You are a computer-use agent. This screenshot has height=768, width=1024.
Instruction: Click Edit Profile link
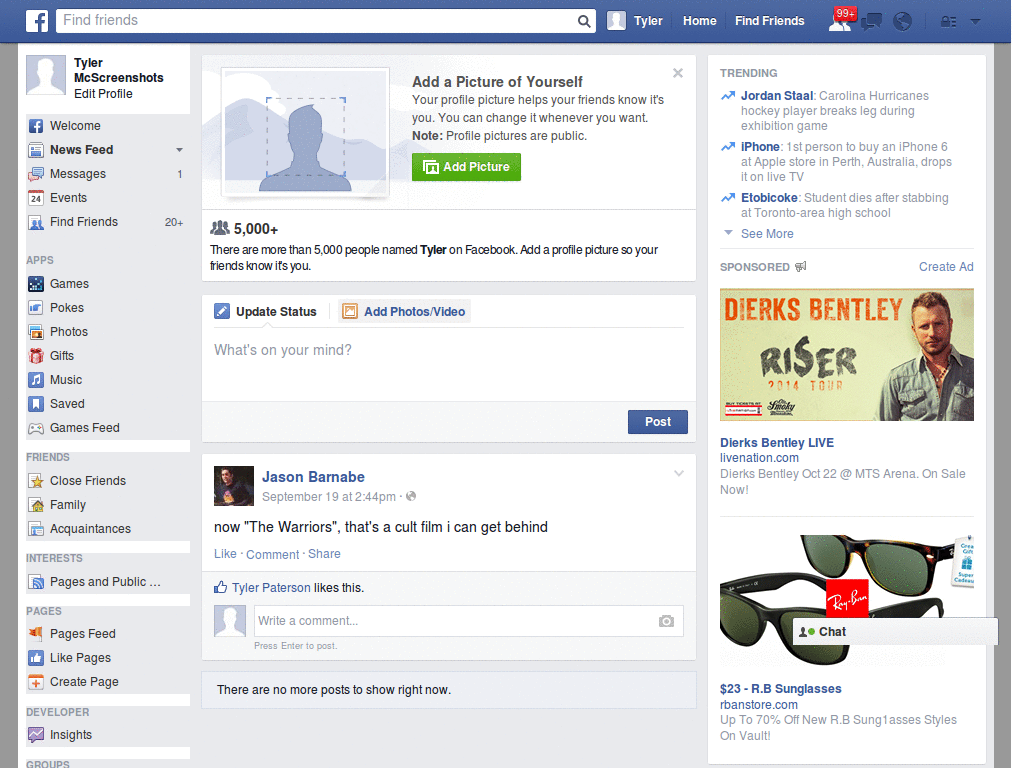pyautogui.click(x=103, y=94)
